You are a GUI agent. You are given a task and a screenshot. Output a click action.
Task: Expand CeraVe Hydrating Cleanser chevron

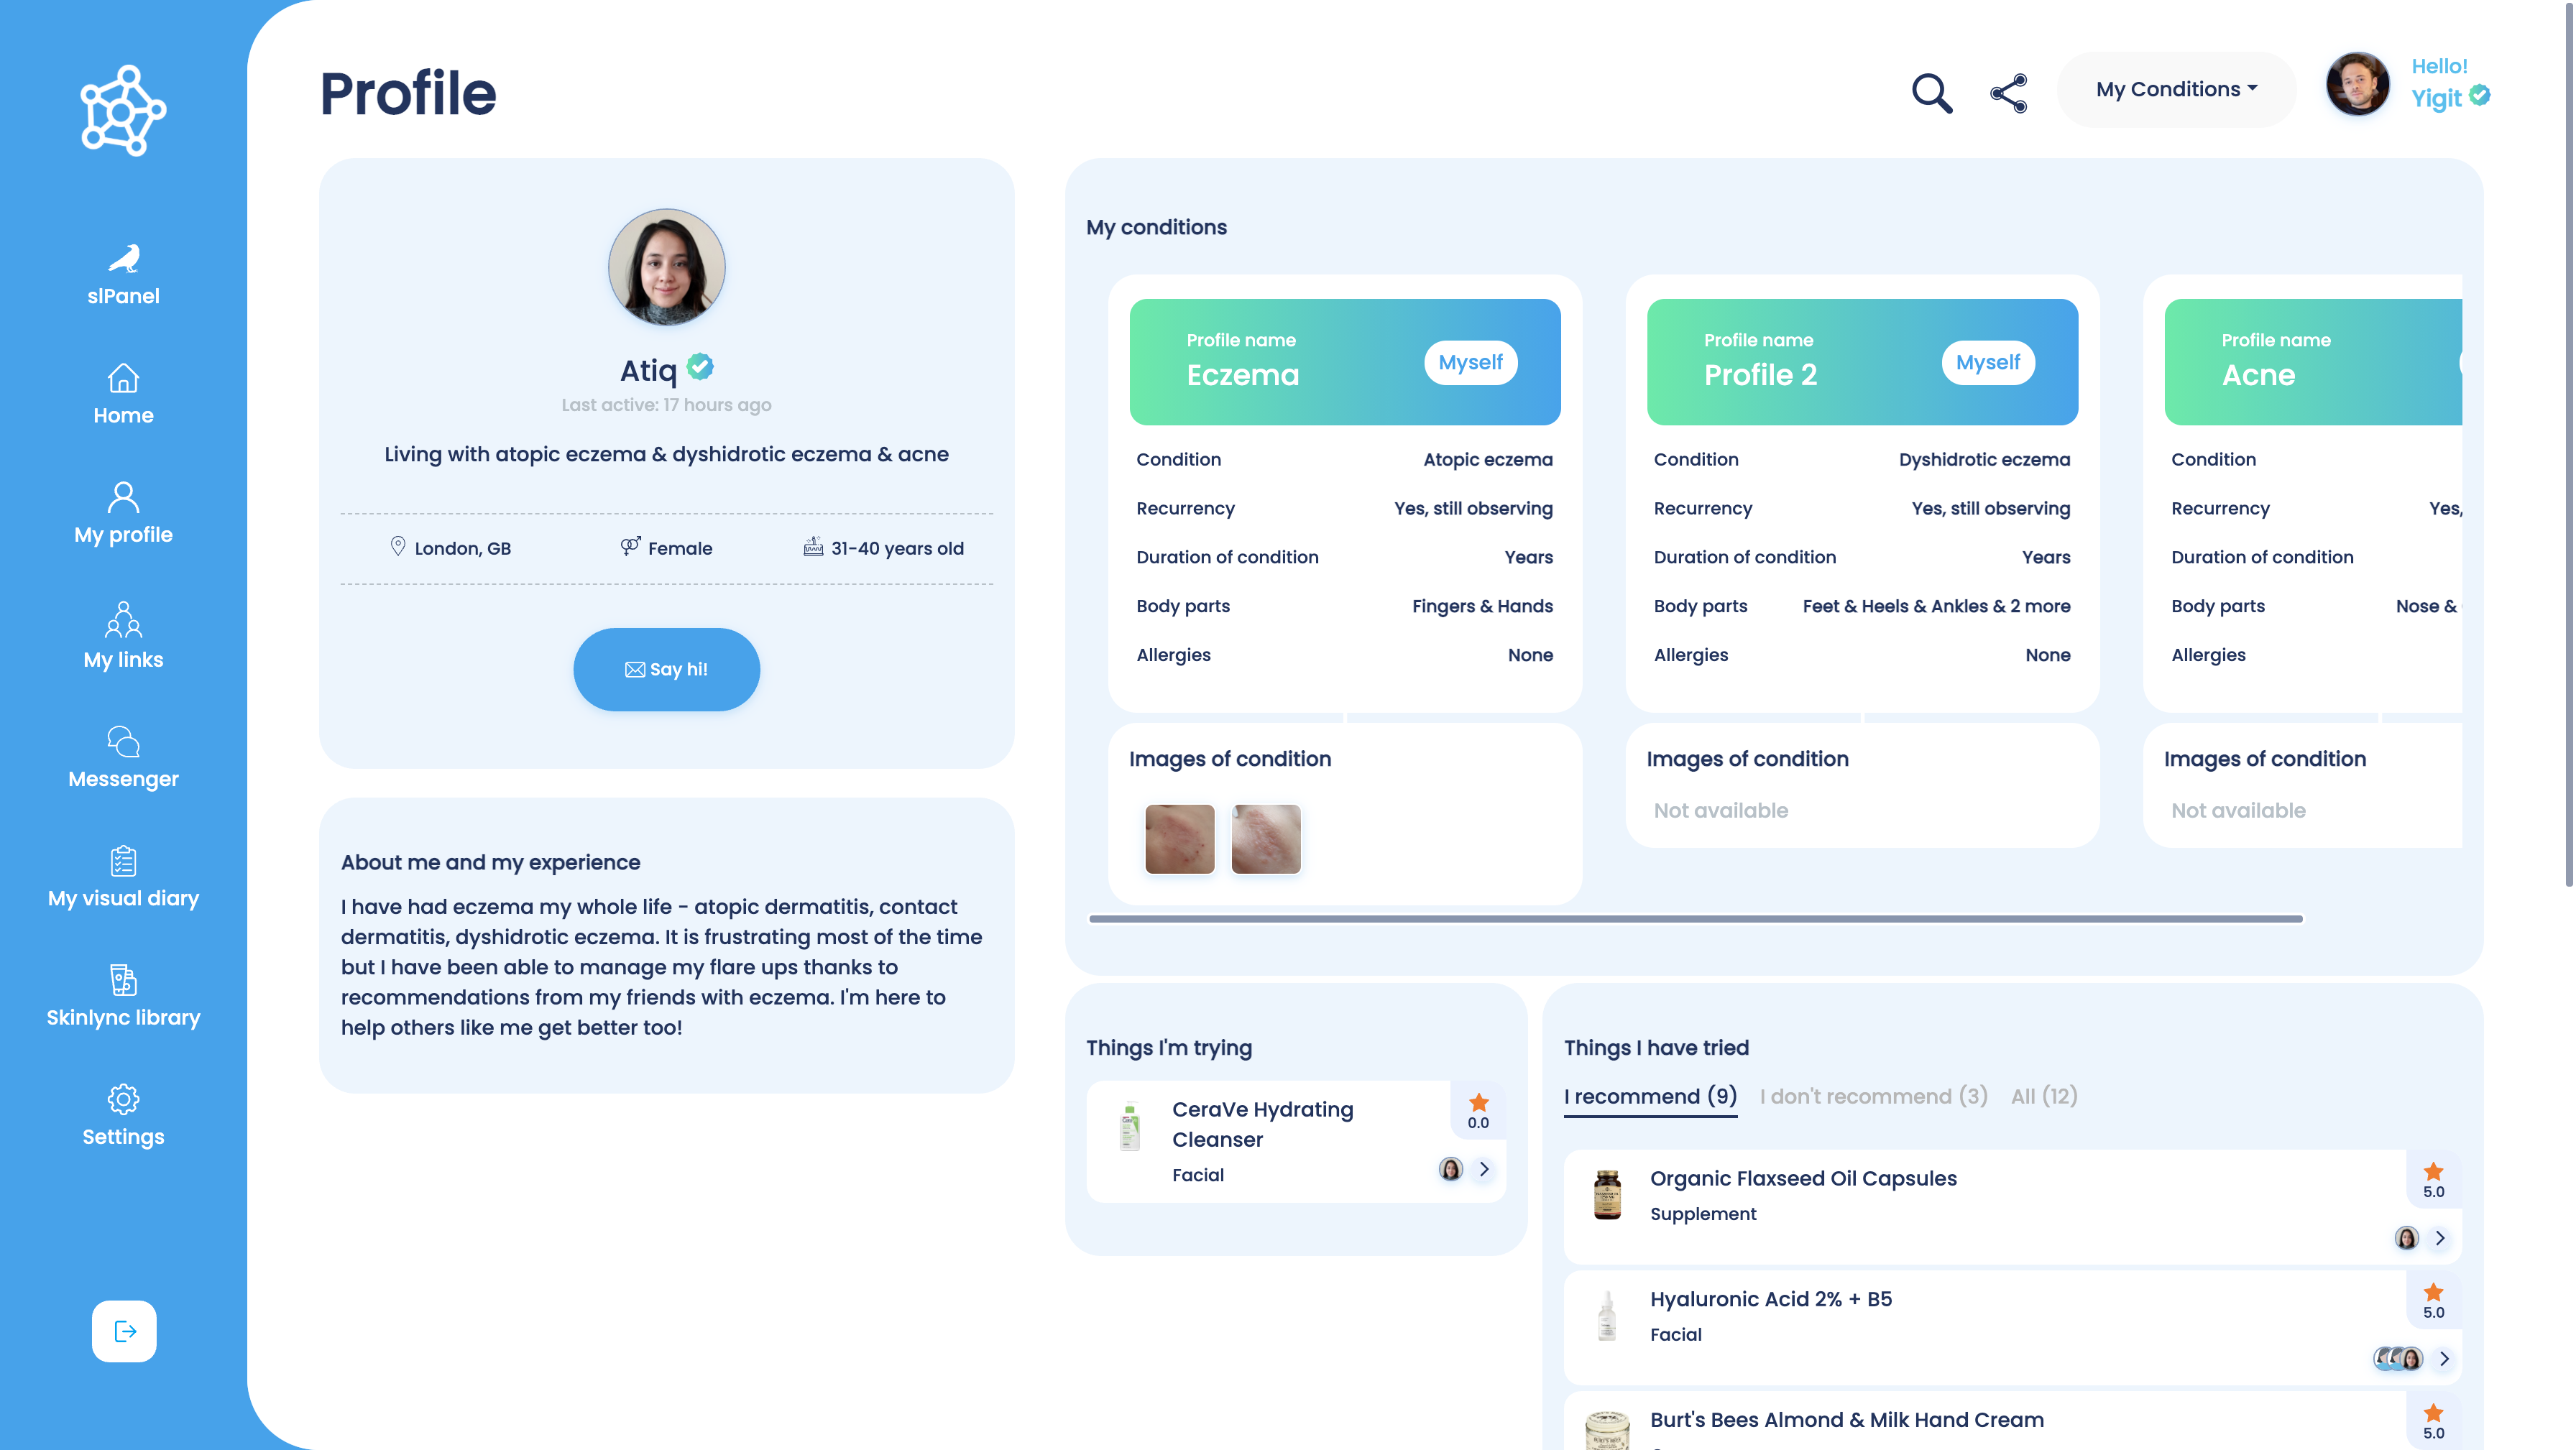point(1484,1169)
